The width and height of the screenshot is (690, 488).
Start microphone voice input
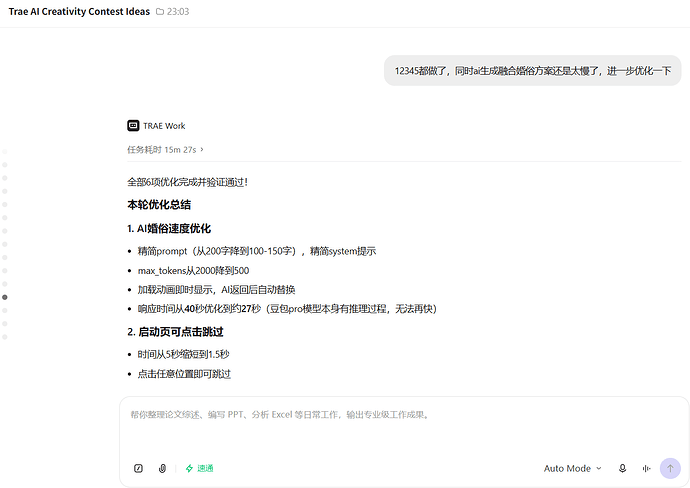pyautogui.click(x=622, y=468)
